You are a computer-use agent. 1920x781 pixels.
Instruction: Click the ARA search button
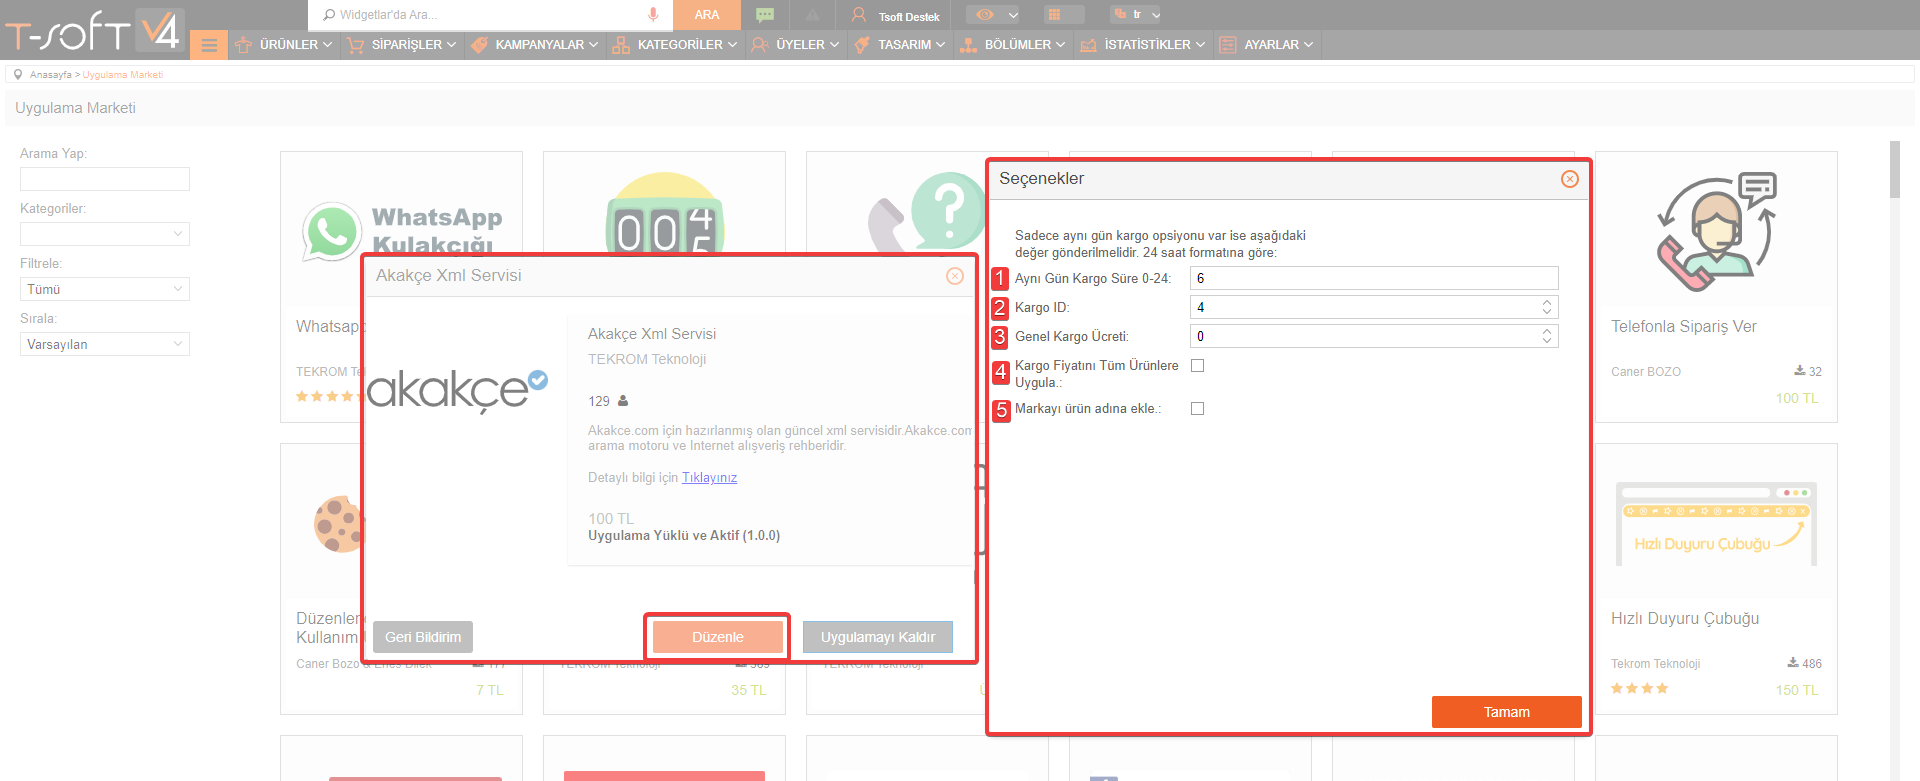tap(707, 15)
